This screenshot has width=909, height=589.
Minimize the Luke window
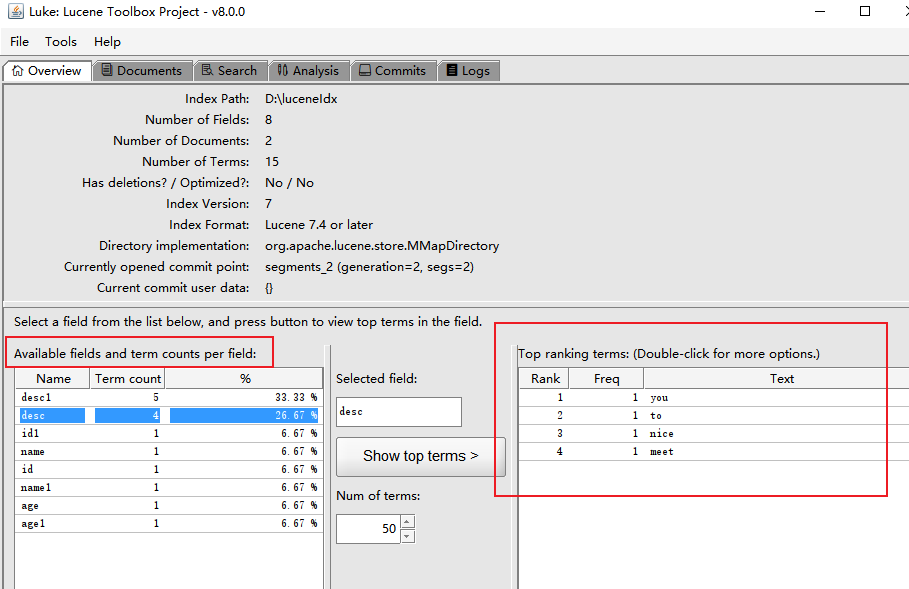point(820,12)
